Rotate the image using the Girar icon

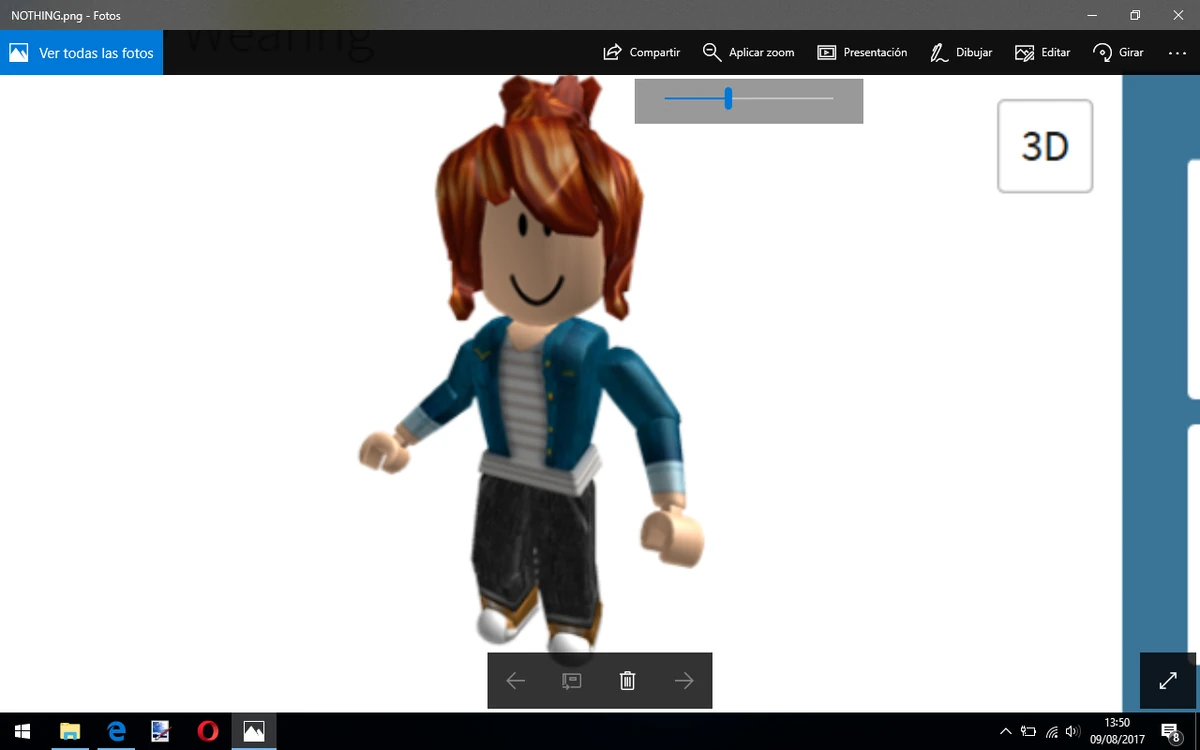pyautogui.click(x=1100, y=52)
